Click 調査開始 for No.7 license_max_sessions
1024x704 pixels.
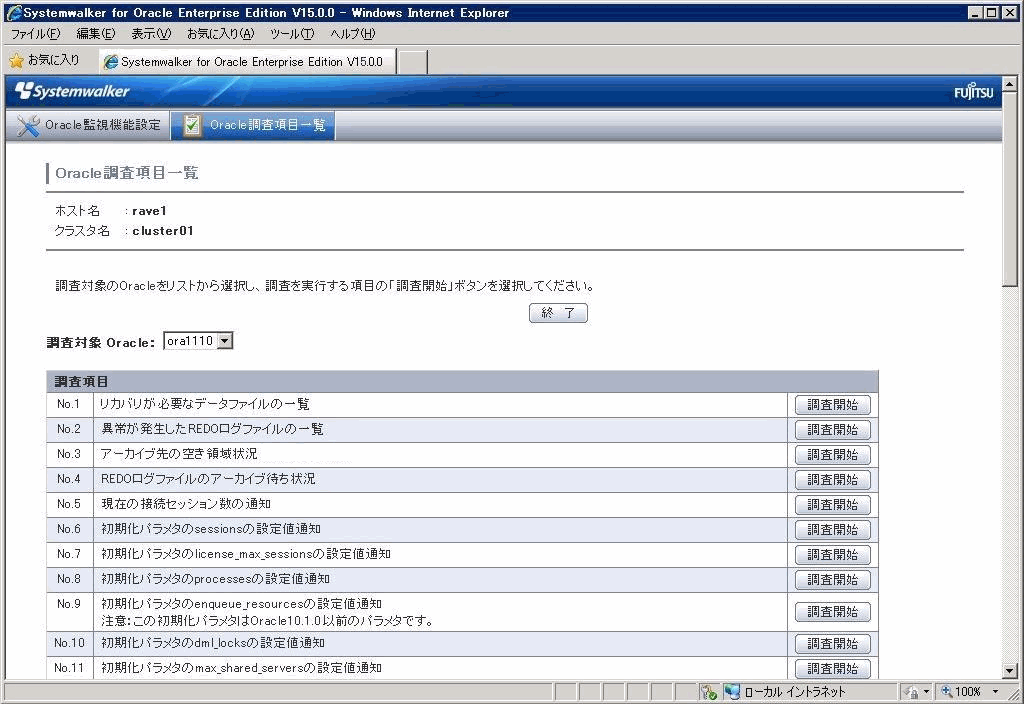(x=833, y=554)
